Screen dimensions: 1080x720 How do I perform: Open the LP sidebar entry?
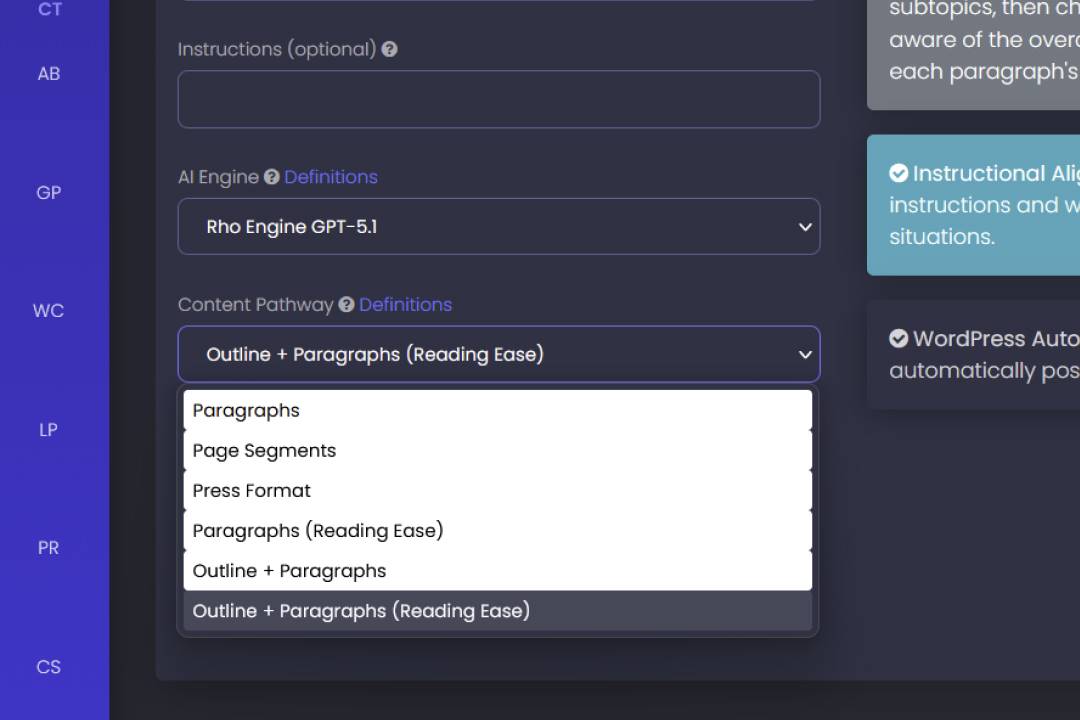pyautogui.click(x=47, y=429)
